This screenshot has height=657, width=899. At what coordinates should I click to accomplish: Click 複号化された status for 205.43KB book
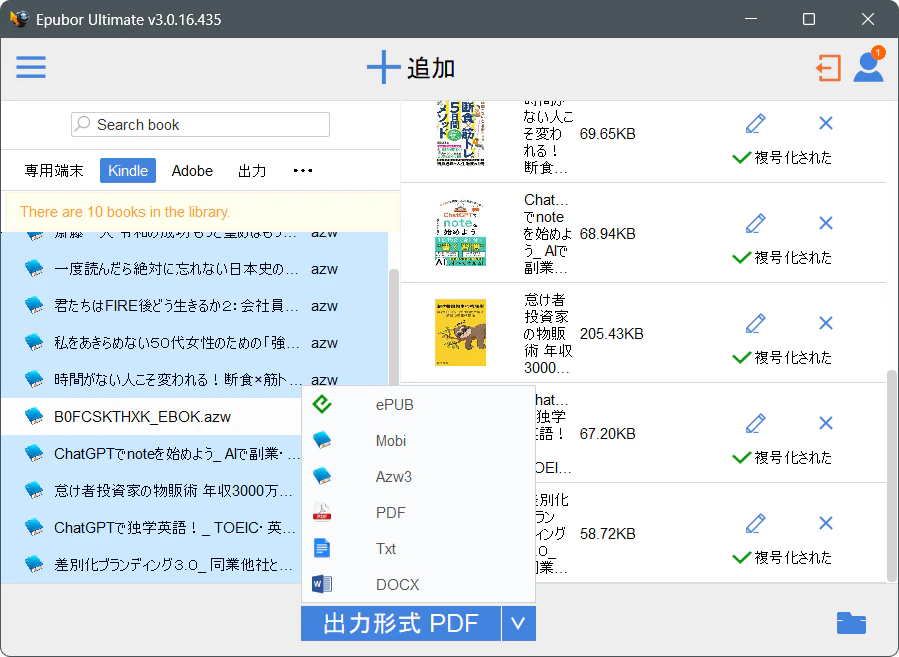(782, 358)
